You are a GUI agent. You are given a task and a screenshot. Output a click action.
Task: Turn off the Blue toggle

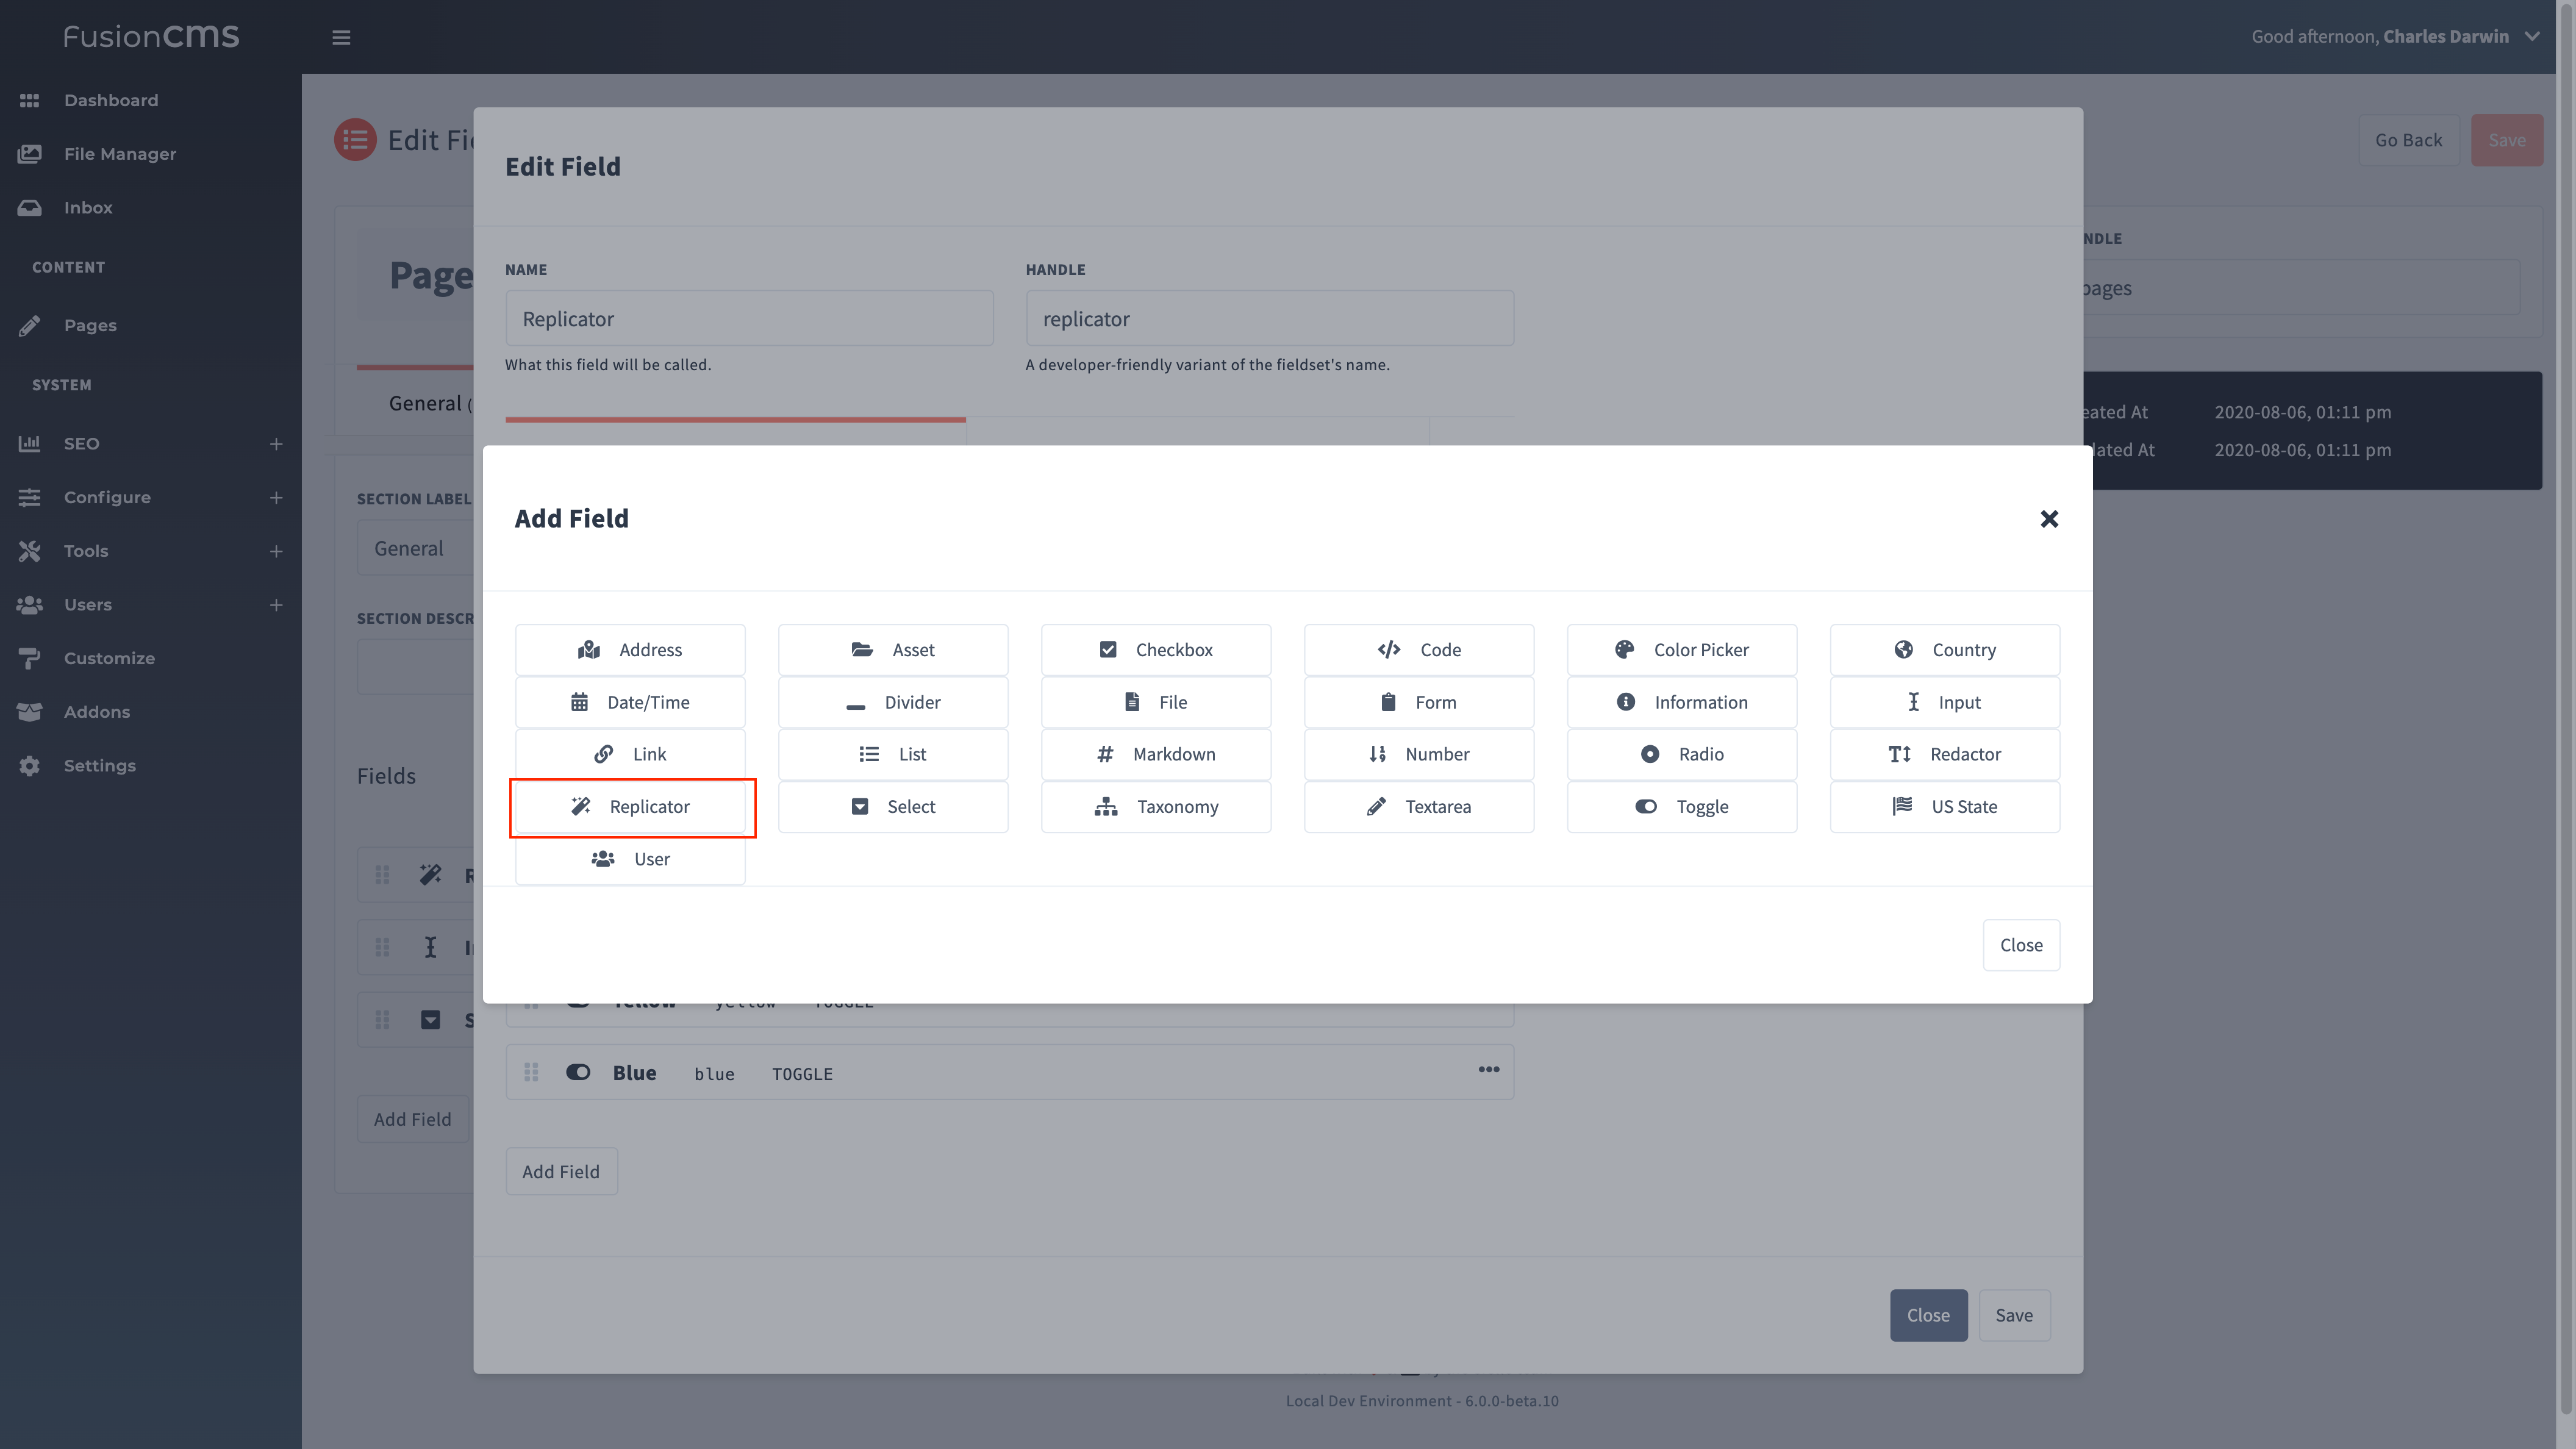578,1071
